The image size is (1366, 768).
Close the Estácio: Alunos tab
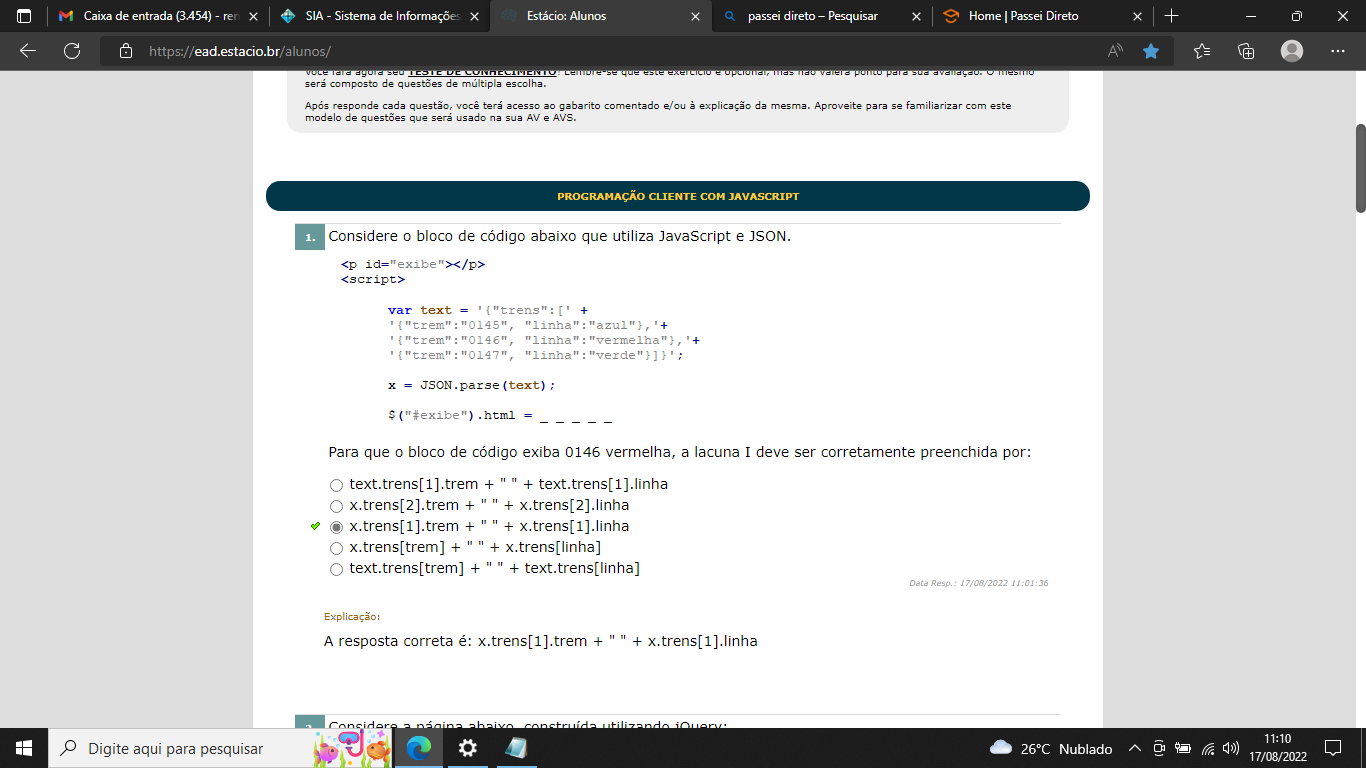(695, 16)
